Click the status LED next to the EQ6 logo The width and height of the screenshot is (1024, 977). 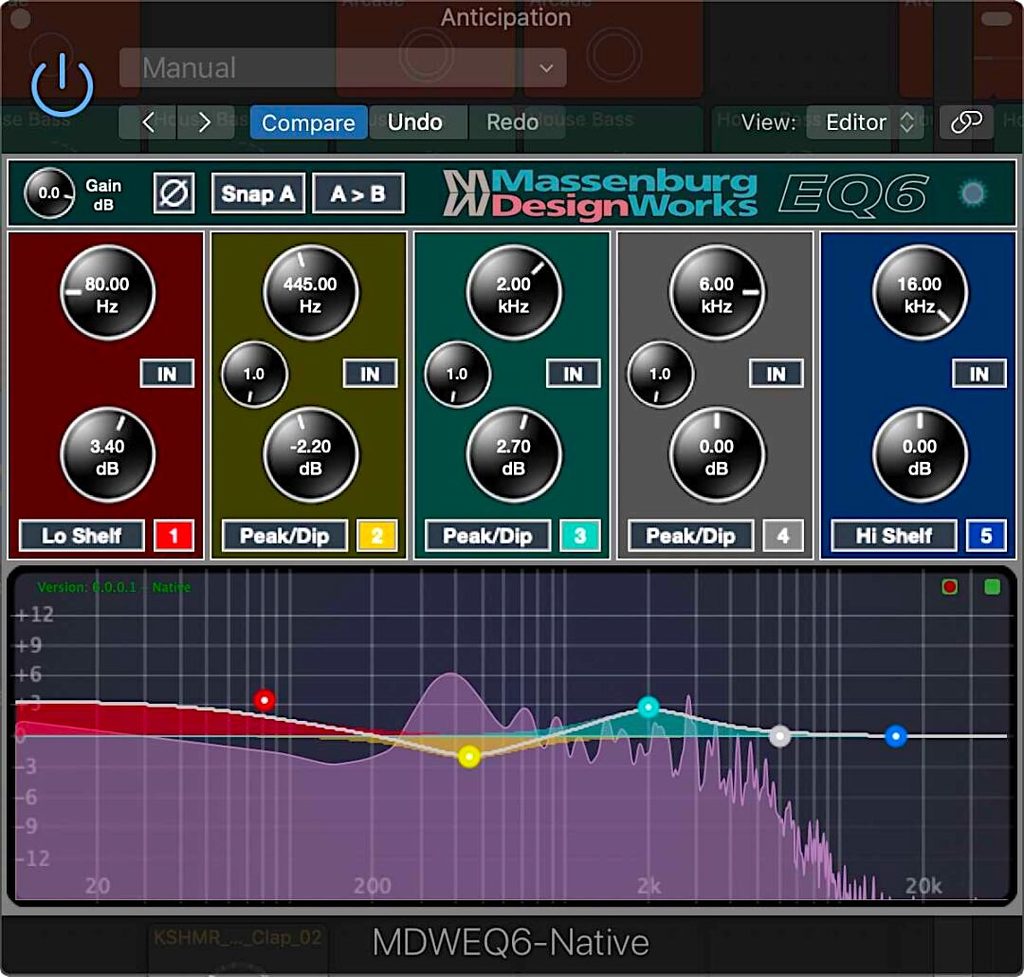972,193
